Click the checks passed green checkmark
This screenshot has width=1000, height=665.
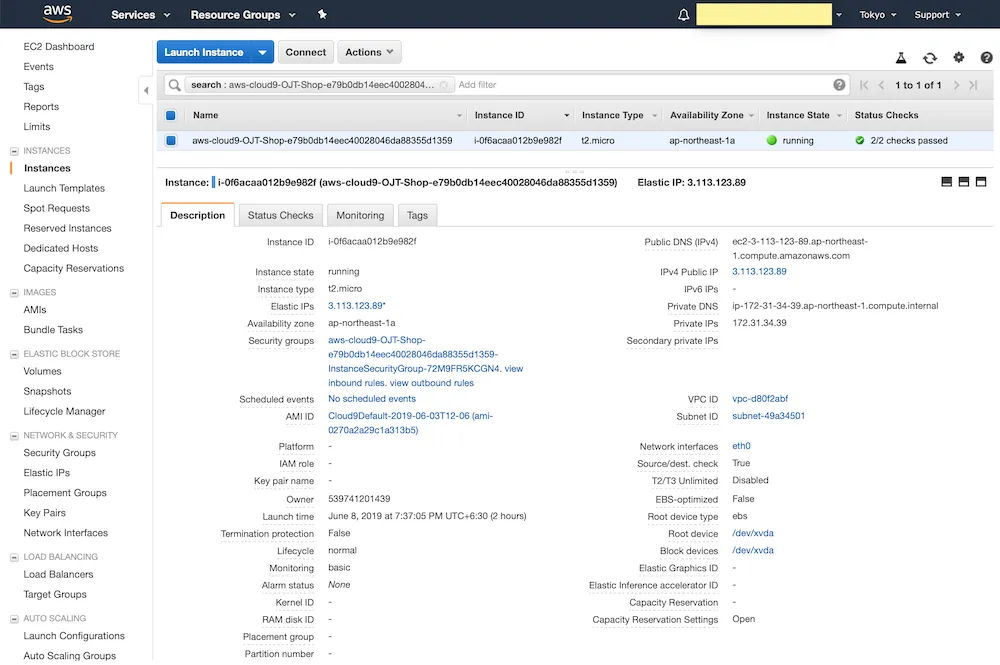[x=860, y=140]
